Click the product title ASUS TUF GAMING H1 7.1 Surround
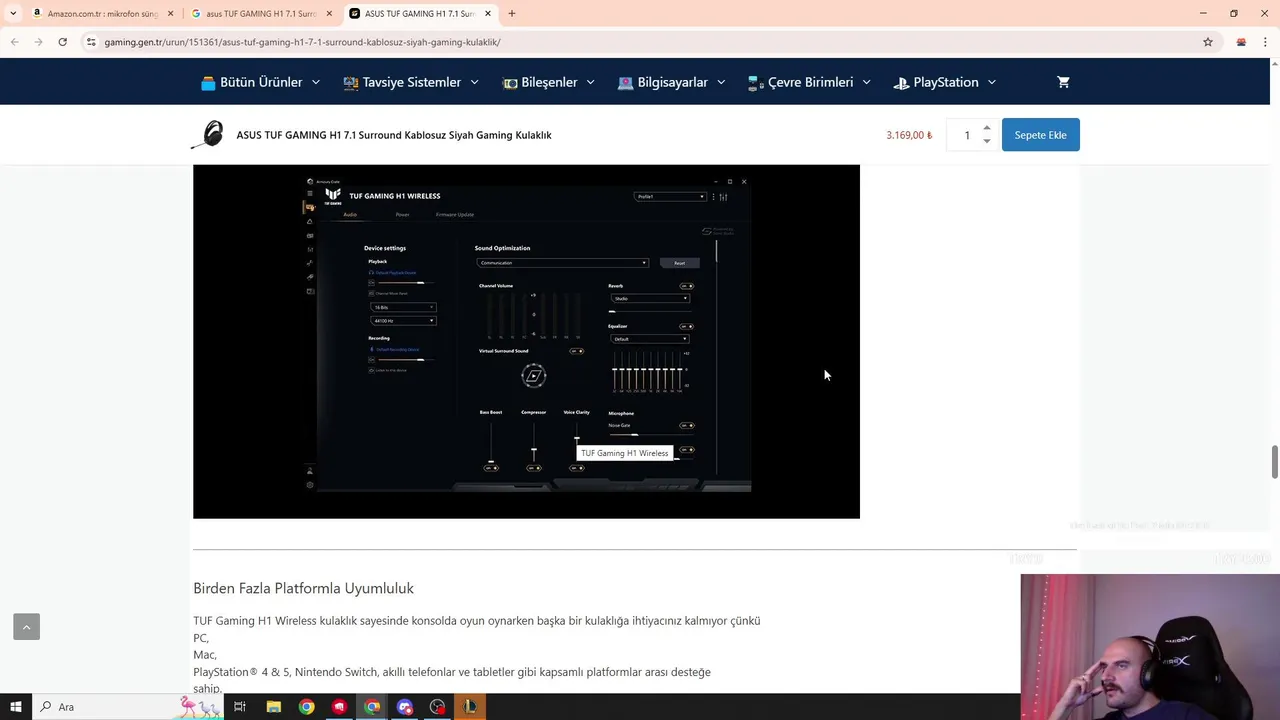Viewport: 1280px width, 720px height. coord(394,135)
